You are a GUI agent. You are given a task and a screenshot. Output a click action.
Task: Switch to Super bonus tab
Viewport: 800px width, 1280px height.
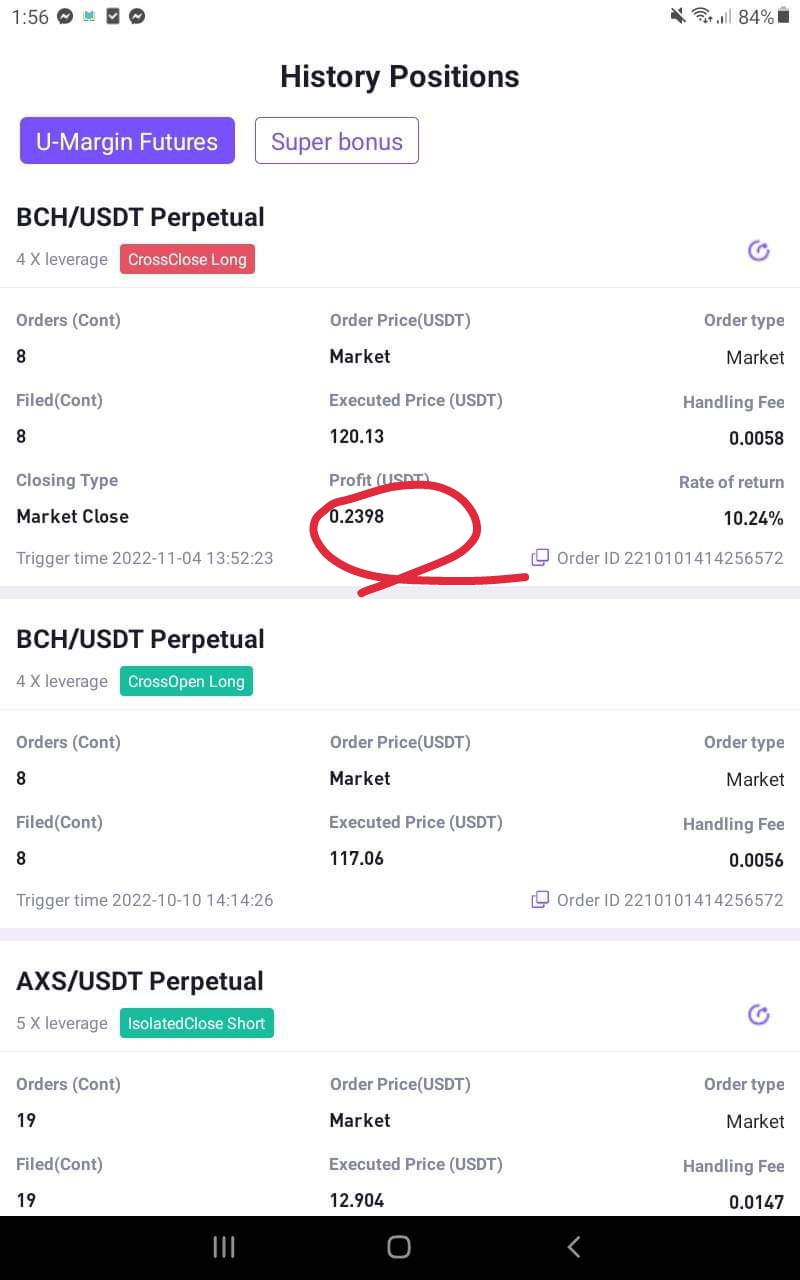coord(337,141)
